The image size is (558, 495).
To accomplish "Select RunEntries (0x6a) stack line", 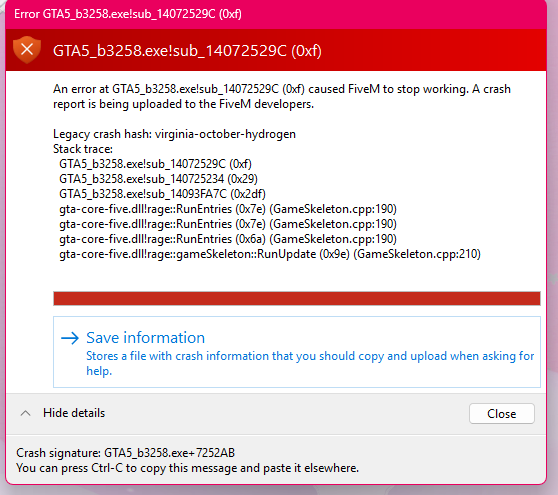I will (x=228, y=239).
